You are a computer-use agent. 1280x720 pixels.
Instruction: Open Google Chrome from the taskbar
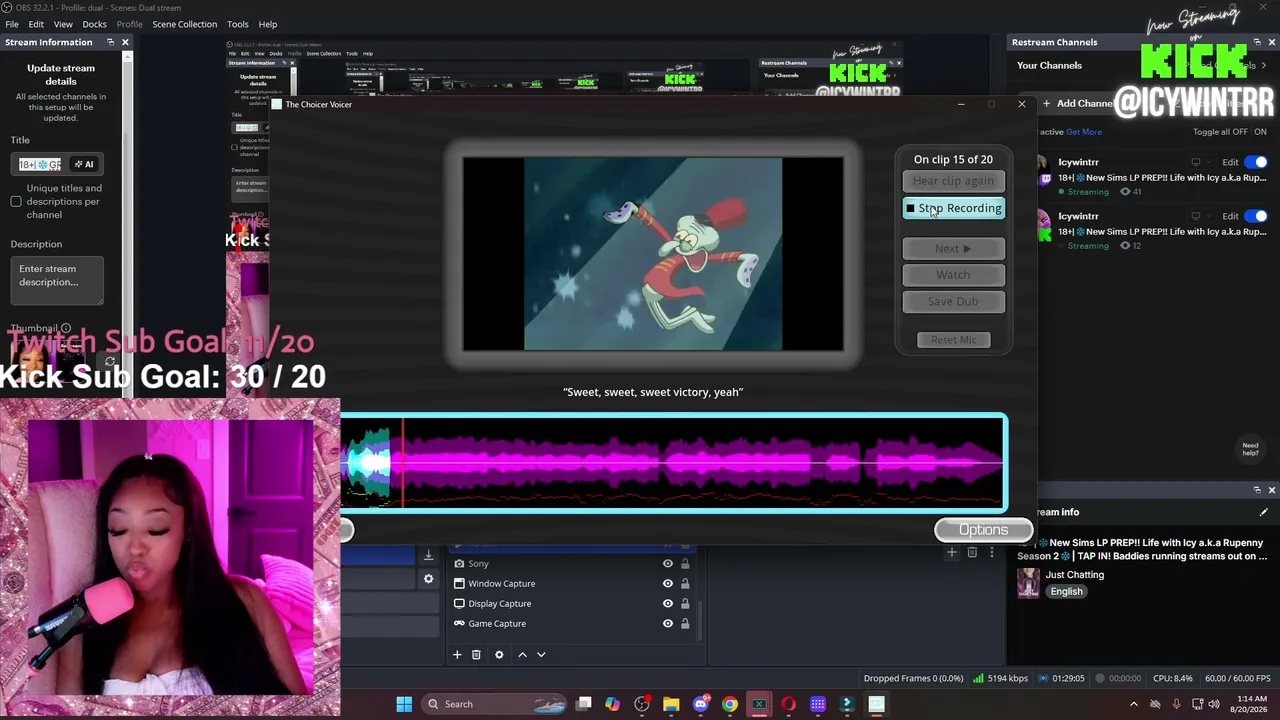[x=730, y=704]
